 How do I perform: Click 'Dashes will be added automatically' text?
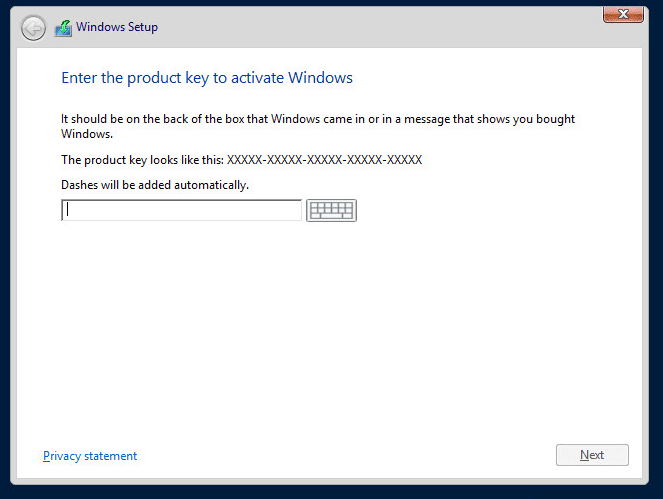click(x=155, y=185)
